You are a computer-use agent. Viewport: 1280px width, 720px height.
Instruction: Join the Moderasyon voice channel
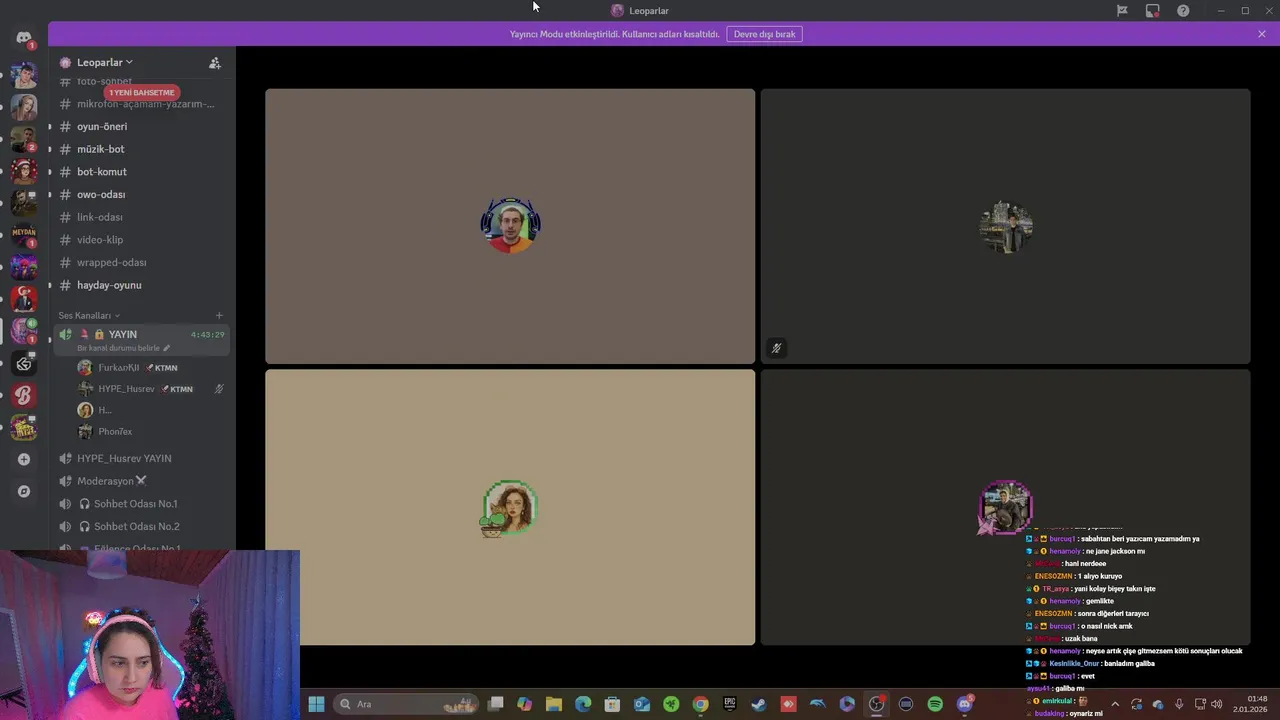(142, 481)
